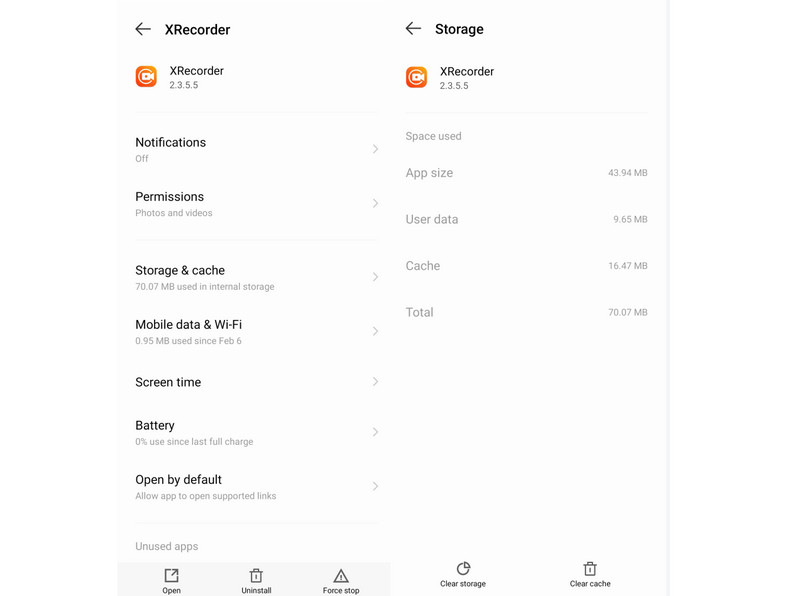The image size is (800, 596).
Task: Tap the back arrow on the Storage screen
Action: [413, 29]
